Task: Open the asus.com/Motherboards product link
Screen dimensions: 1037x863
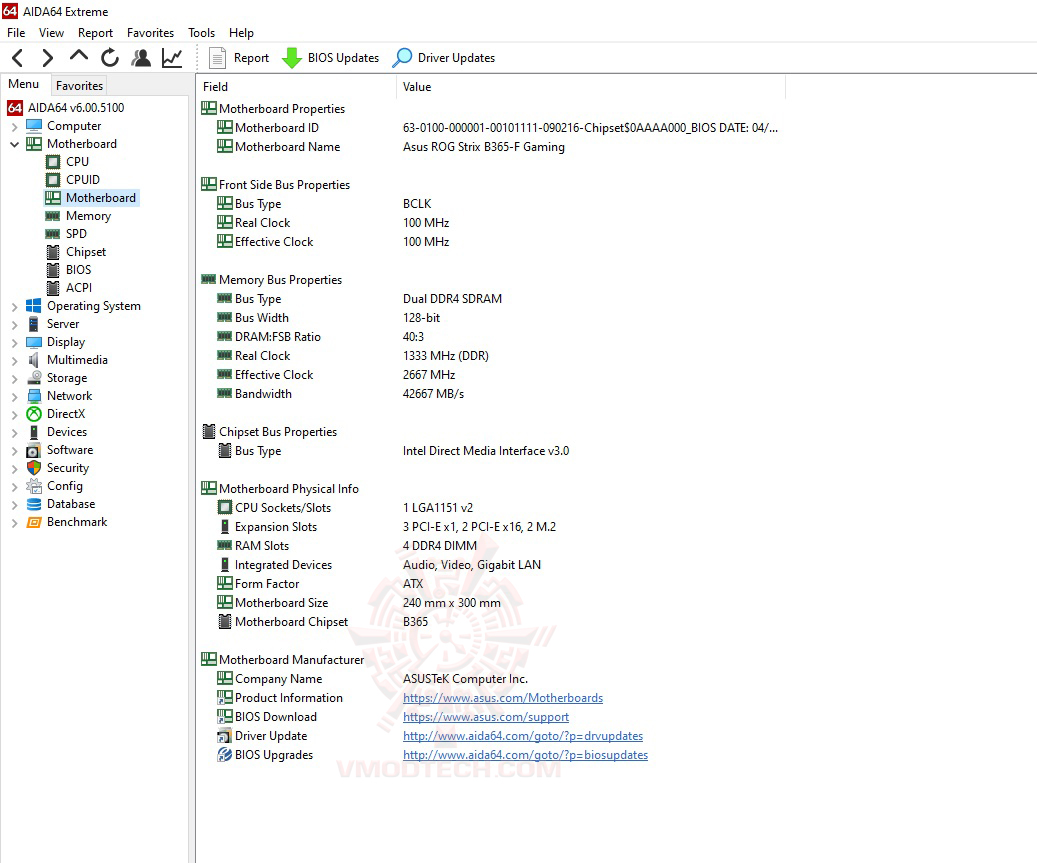Action: pyautogui.click(x=503, y=698)
